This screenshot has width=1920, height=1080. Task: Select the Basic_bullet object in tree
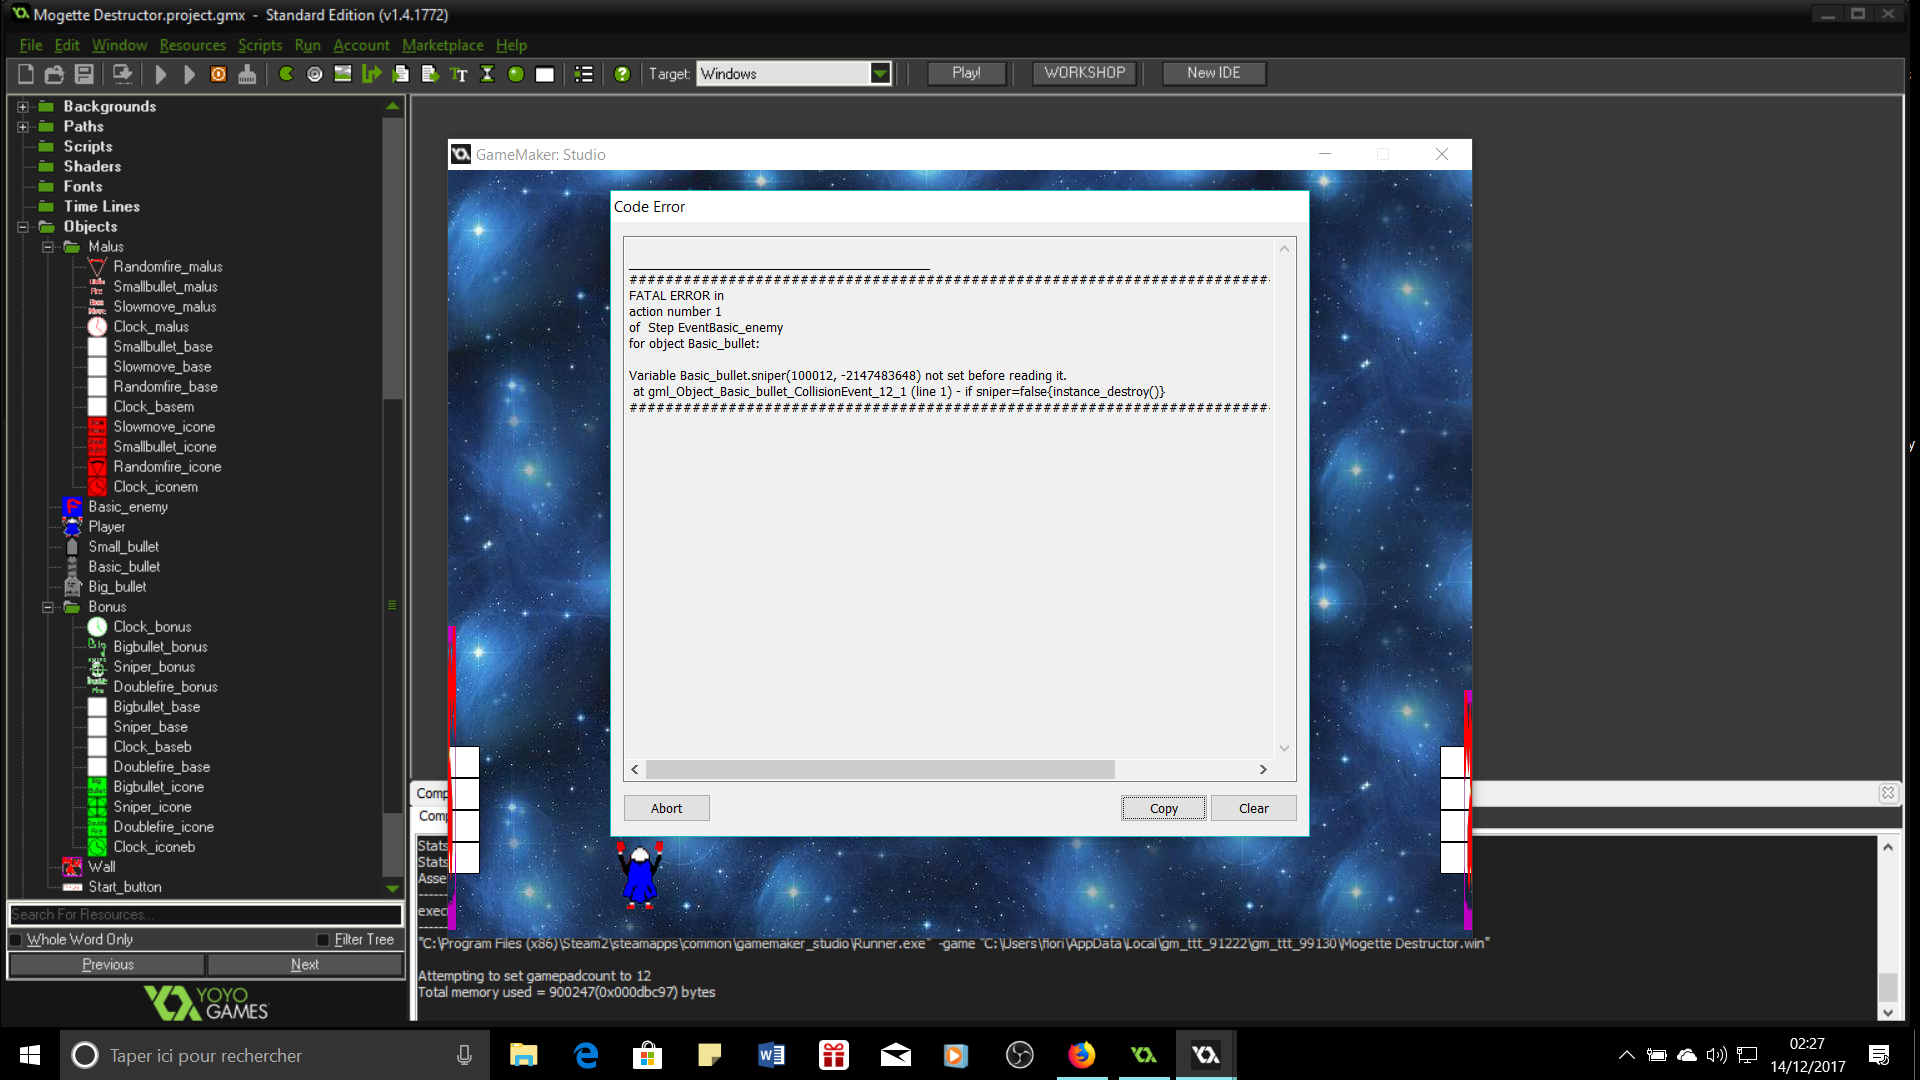click(x=124, y=567)
